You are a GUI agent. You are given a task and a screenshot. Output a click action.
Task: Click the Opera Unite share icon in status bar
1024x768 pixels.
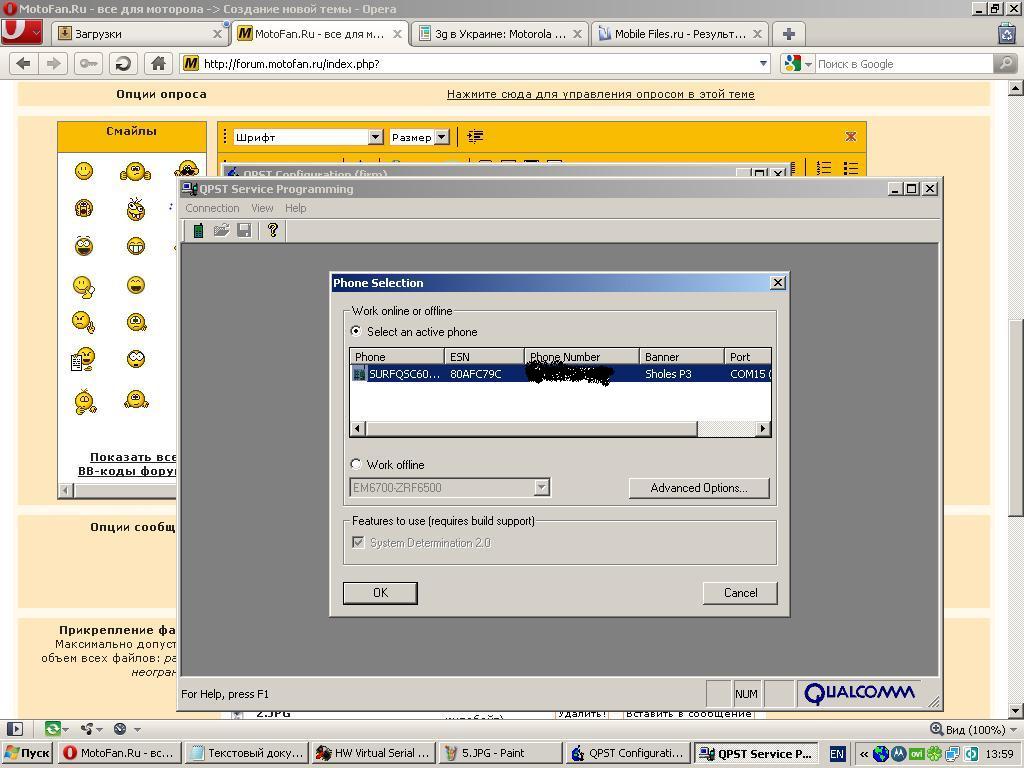[87, 729]
